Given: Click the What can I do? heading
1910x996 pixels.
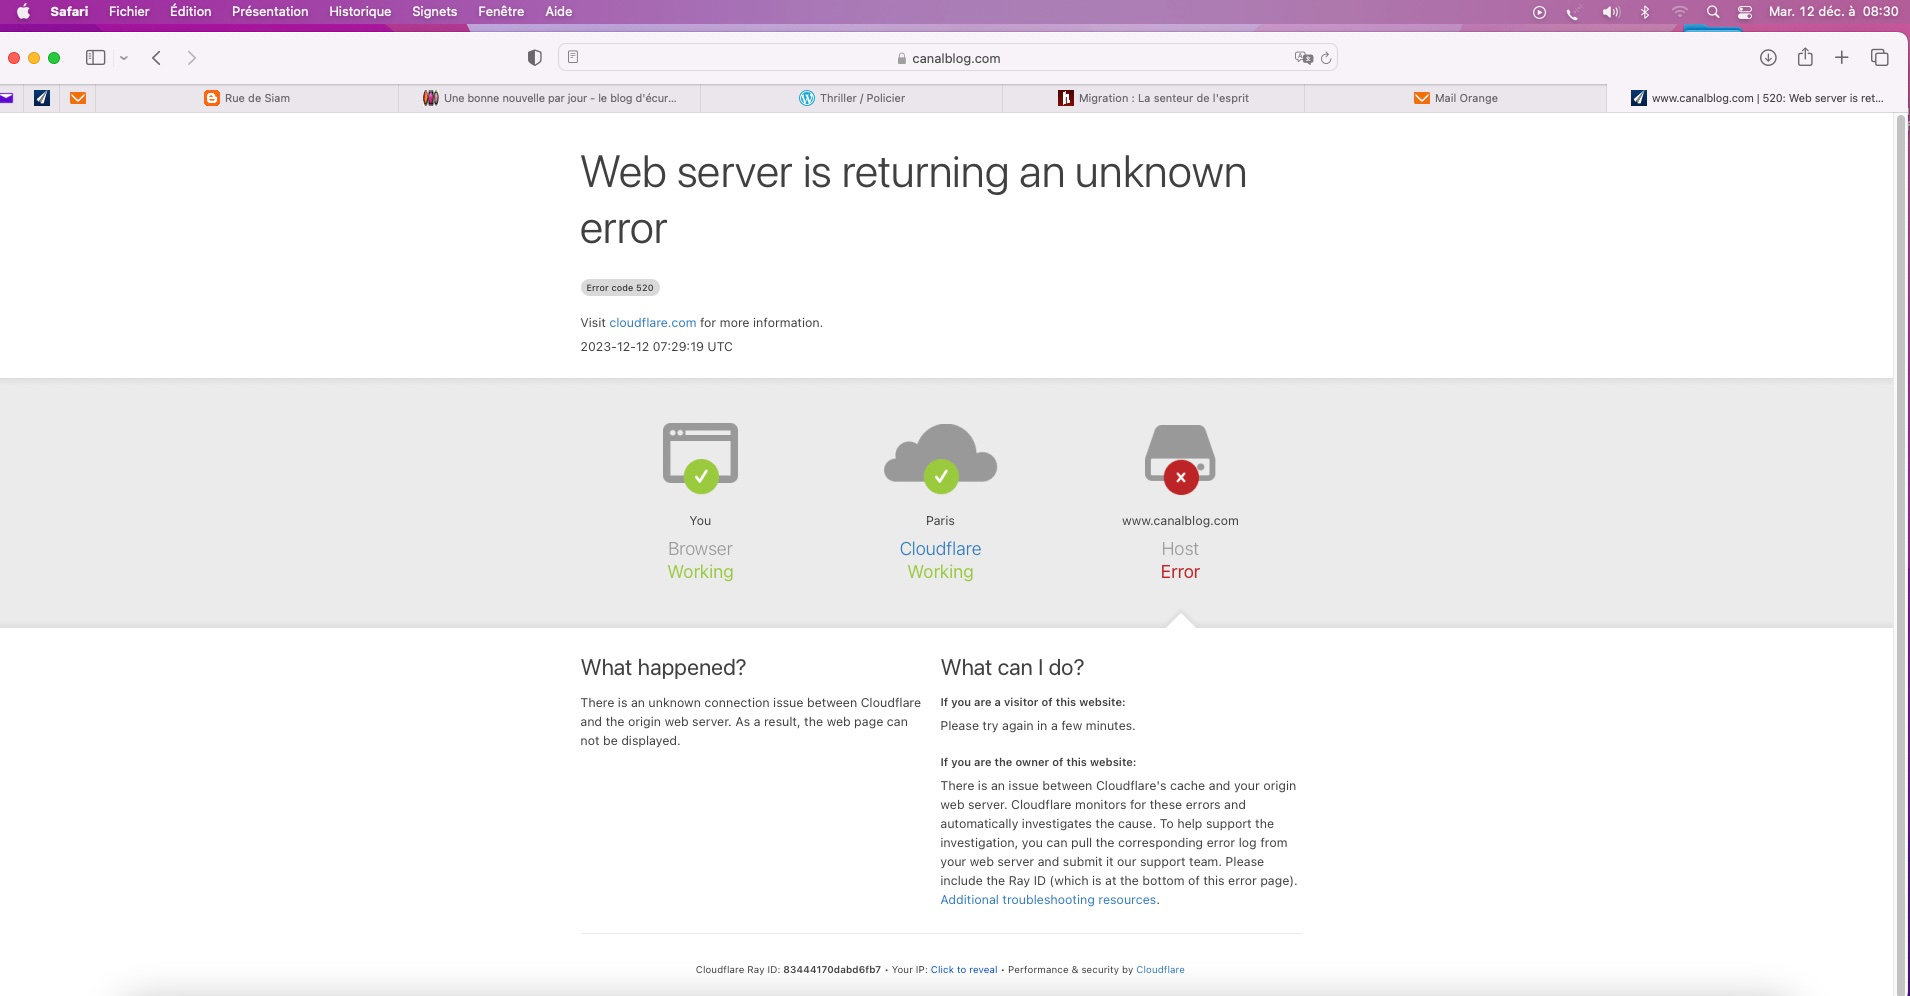Looking at the screenshot, I should coord(1012,668).
